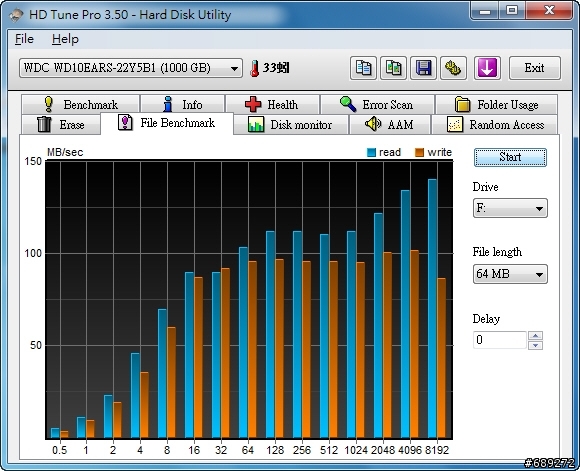
Task: Open the options wrench toolbar icon
Action: point(453,68)
